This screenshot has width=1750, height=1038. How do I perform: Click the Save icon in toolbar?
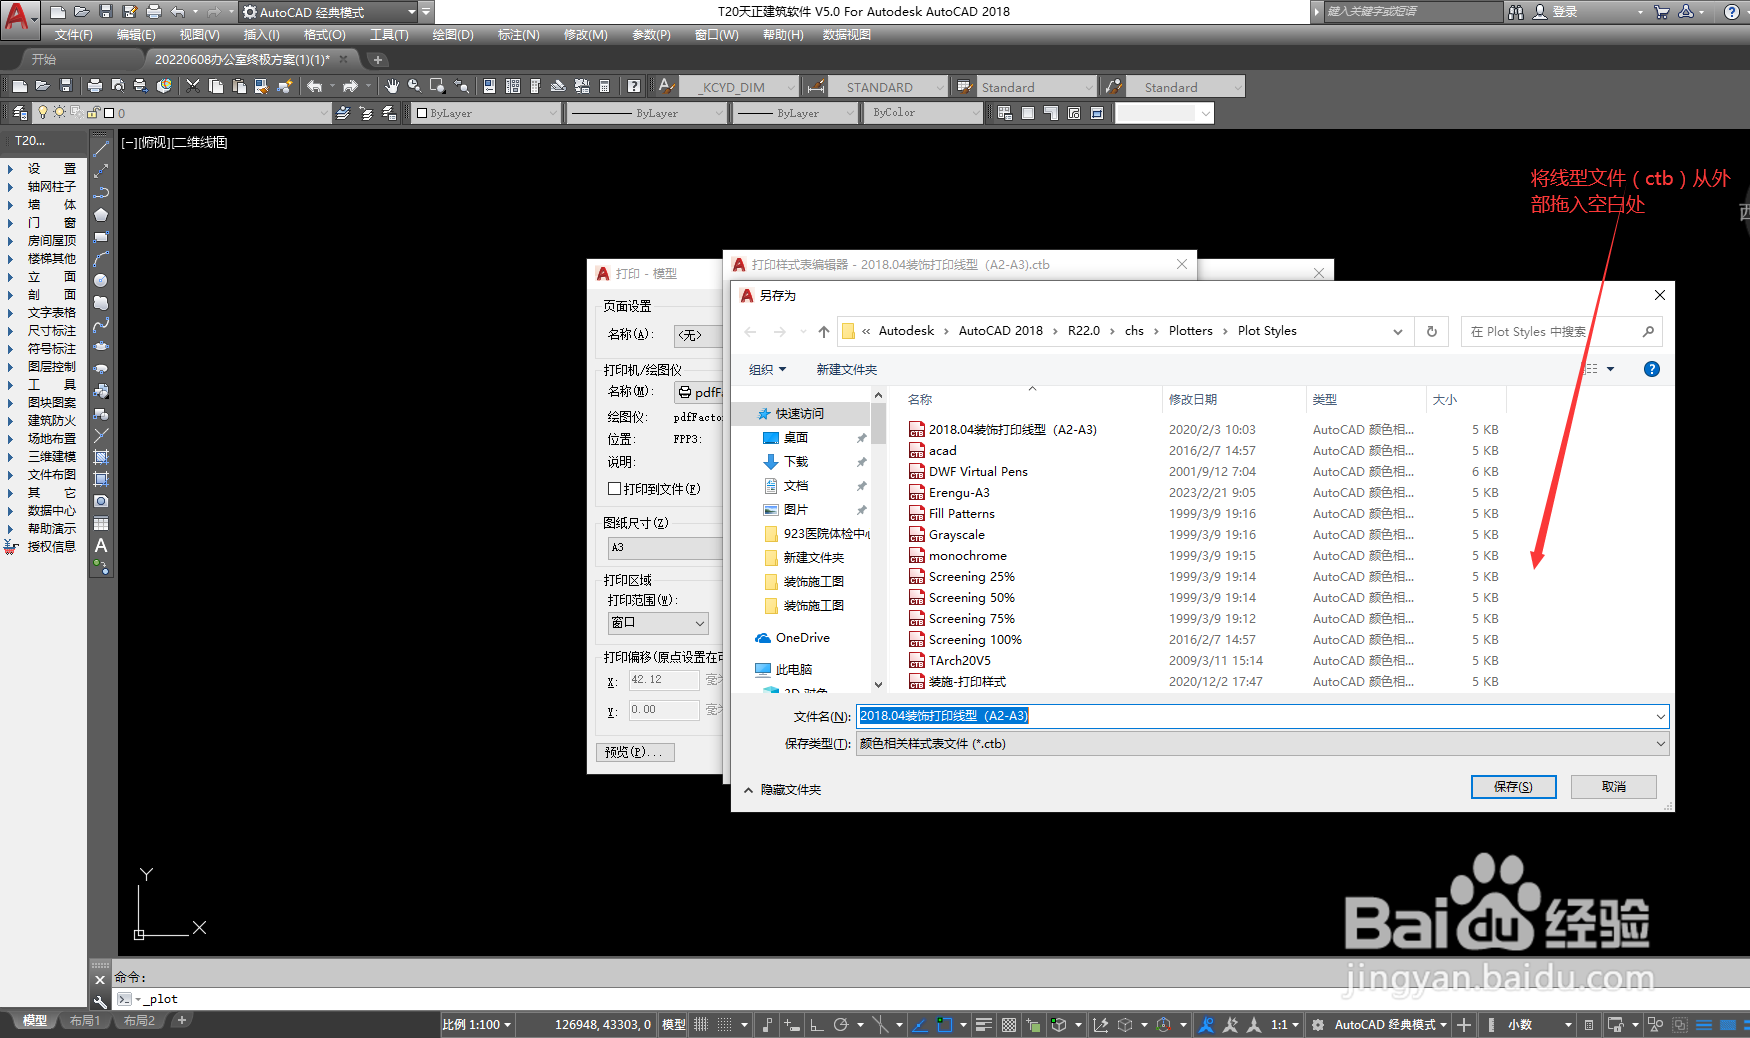(66, 86)
